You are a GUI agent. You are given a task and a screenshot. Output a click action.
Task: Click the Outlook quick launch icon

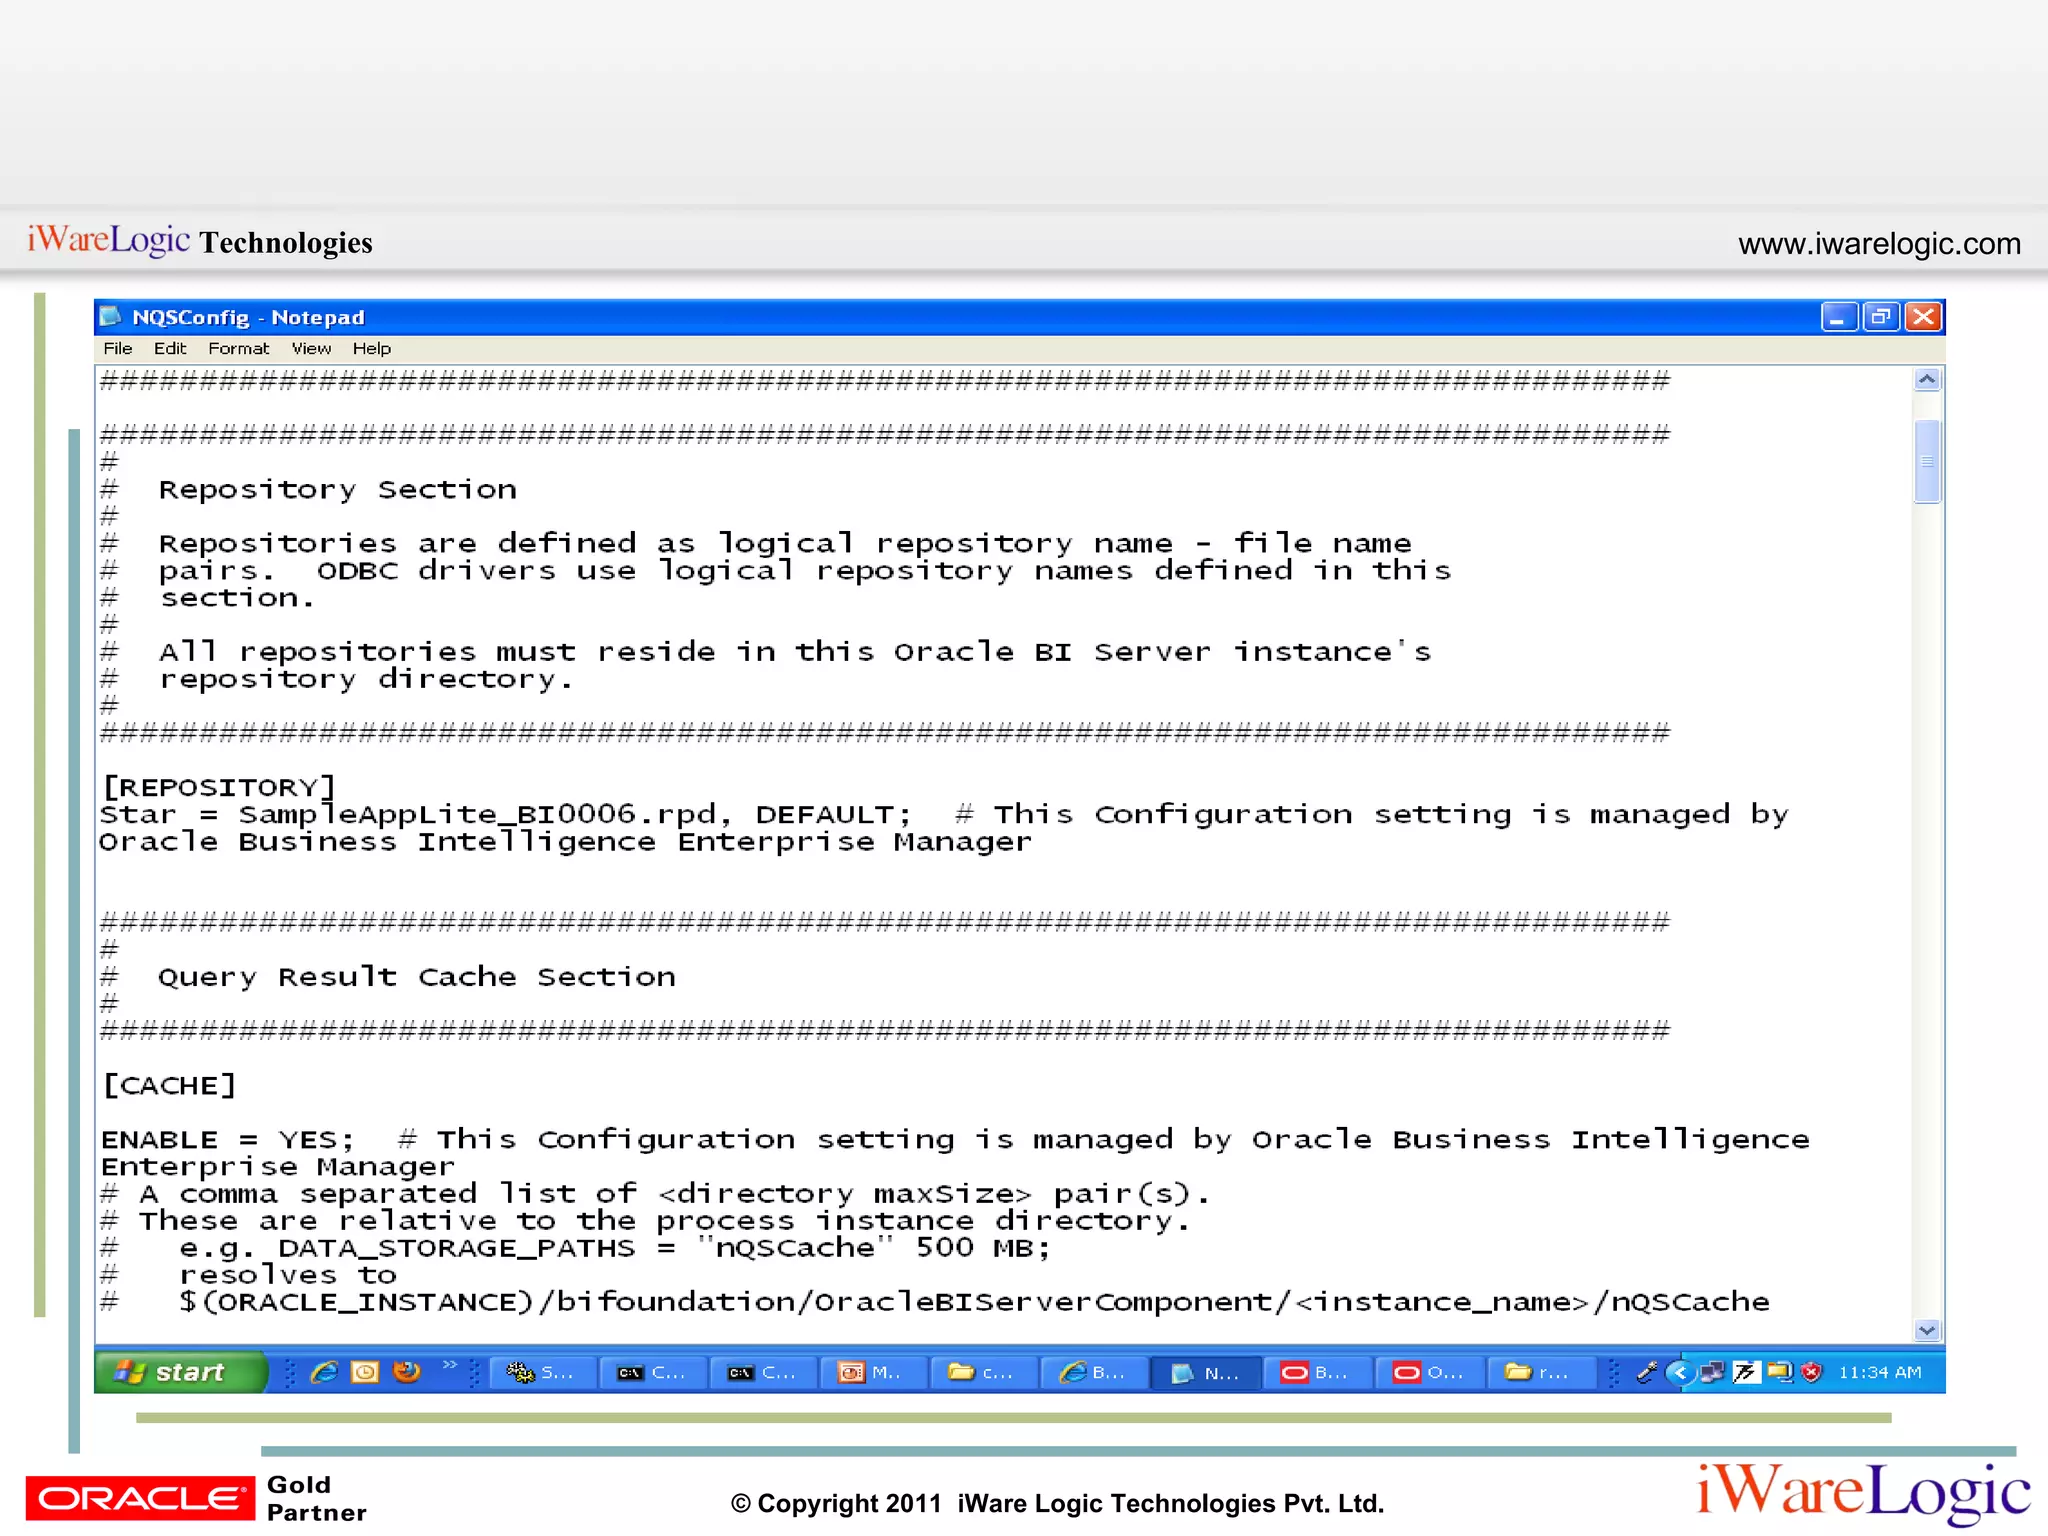(x=365, y=1372)
